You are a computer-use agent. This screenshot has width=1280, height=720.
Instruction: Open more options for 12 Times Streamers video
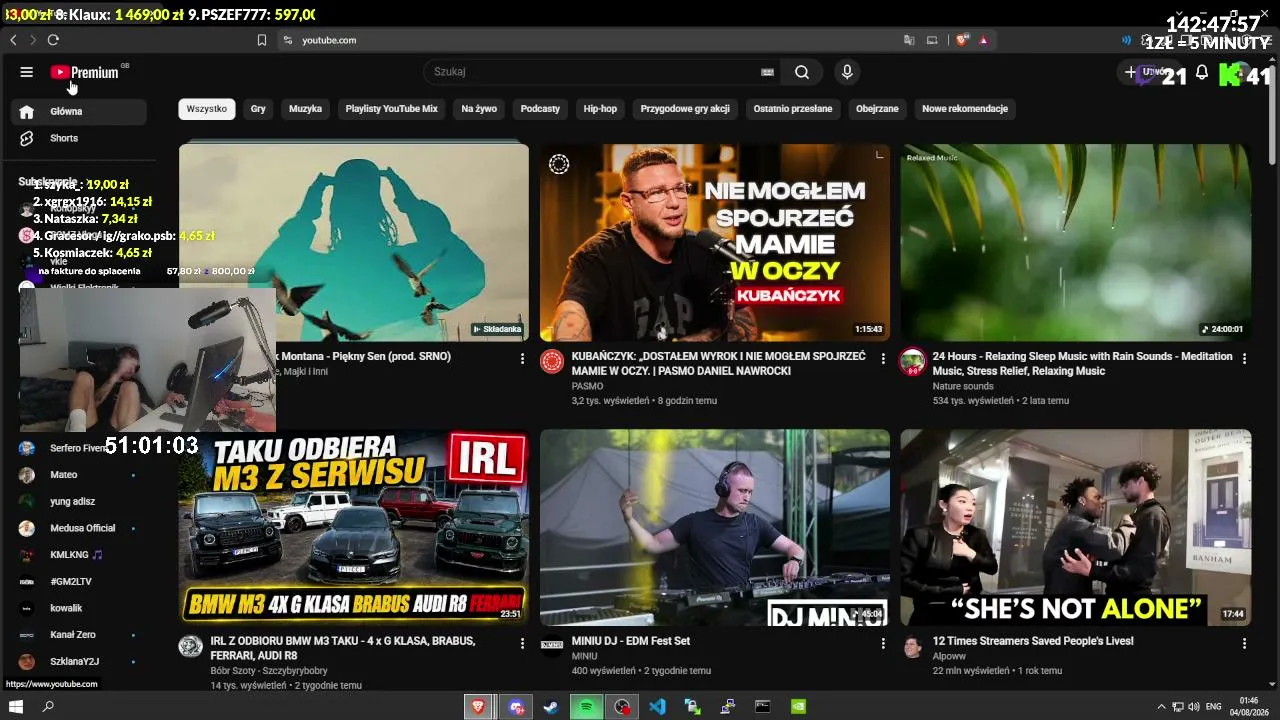1244,643
